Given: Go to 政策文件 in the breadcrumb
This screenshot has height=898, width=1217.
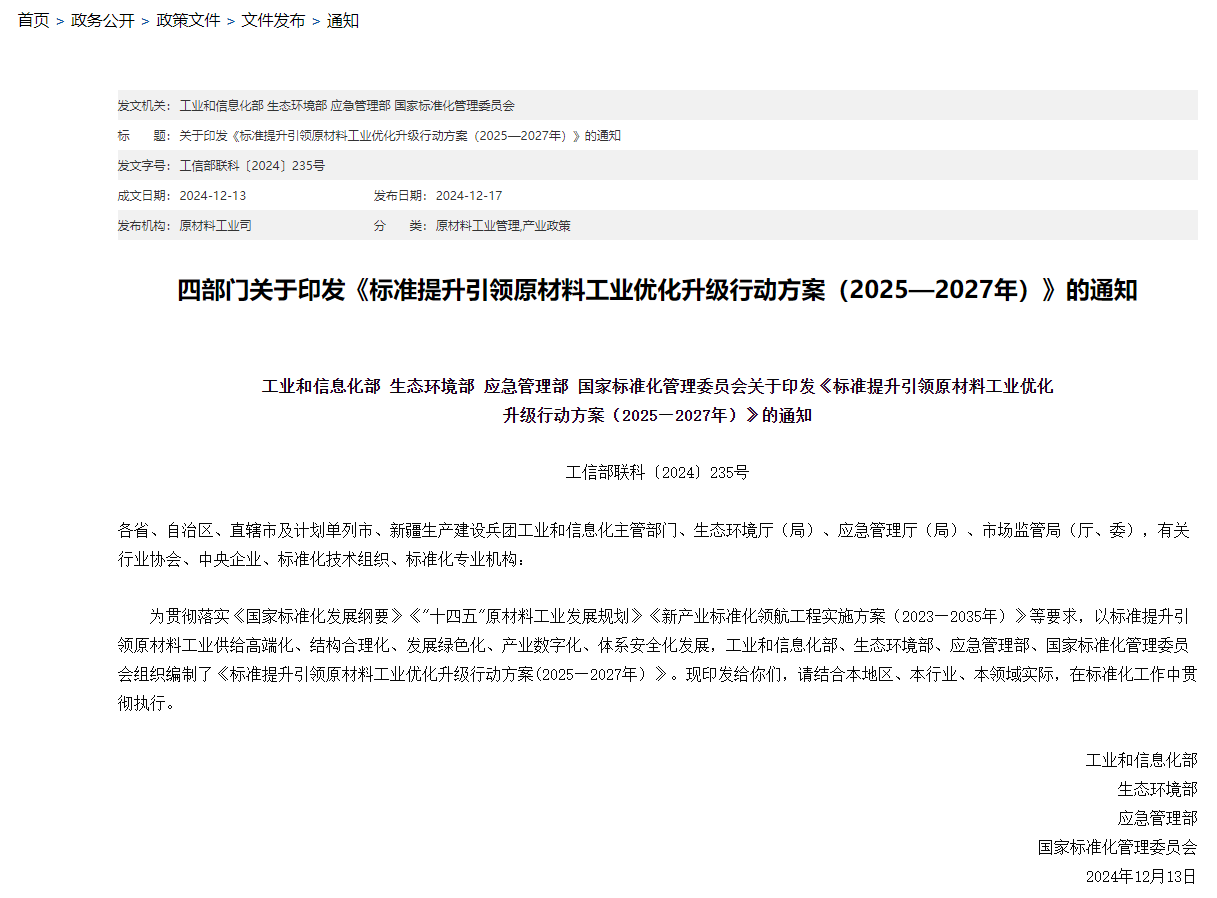Looking at the screenshot, I should [x=188, y=21].
